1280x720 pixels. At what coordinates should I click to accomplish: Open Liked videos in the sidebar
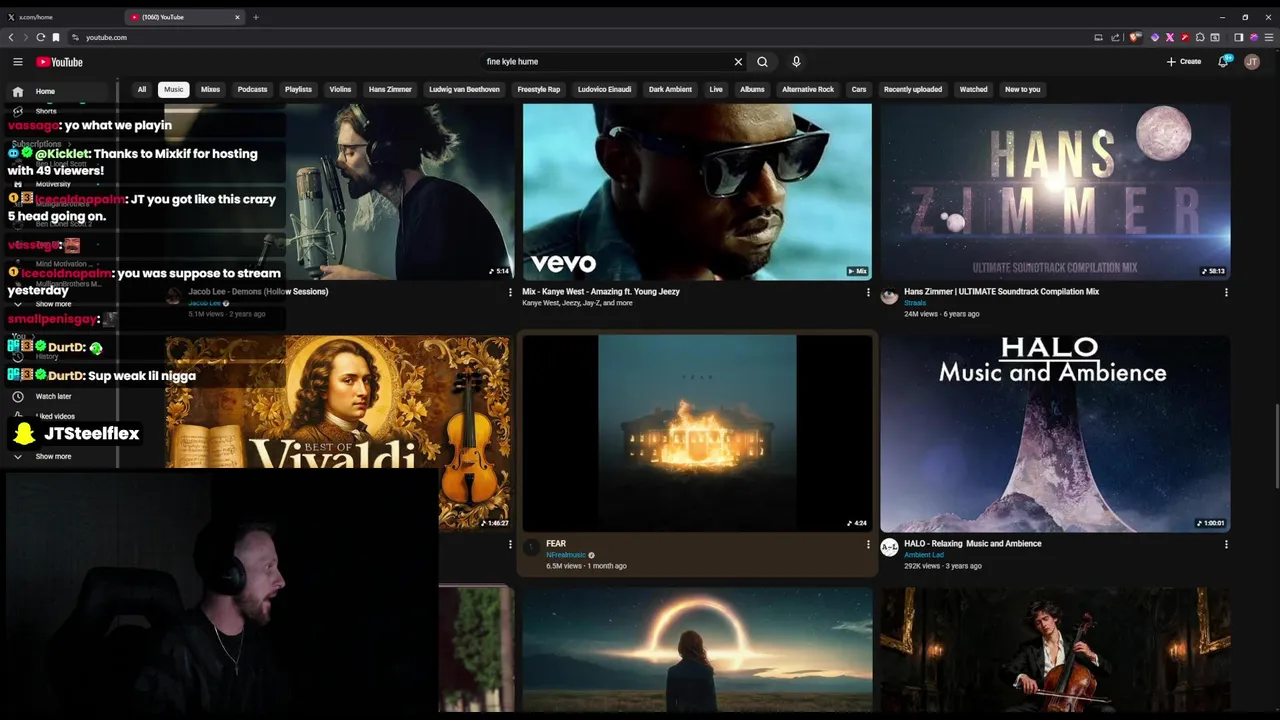55,416
